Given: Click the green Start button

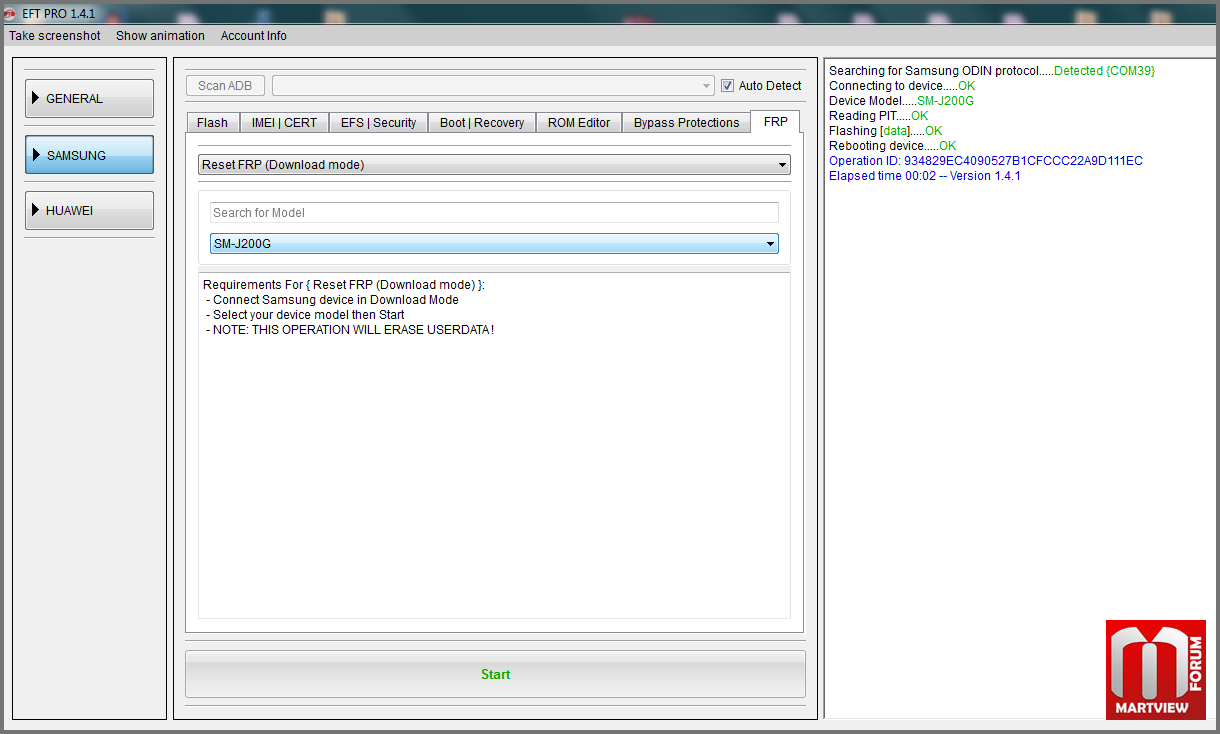Looking at the screenshot, I should pyautogui.click(x=495, y=674).
